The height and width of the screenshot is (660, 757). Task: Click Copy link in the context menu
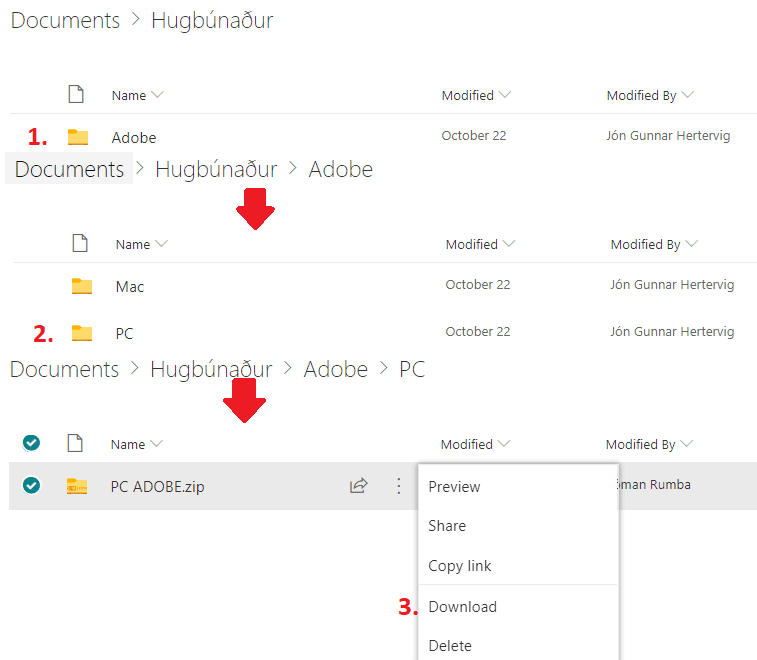pyautogui.click(x=459, y=566)
